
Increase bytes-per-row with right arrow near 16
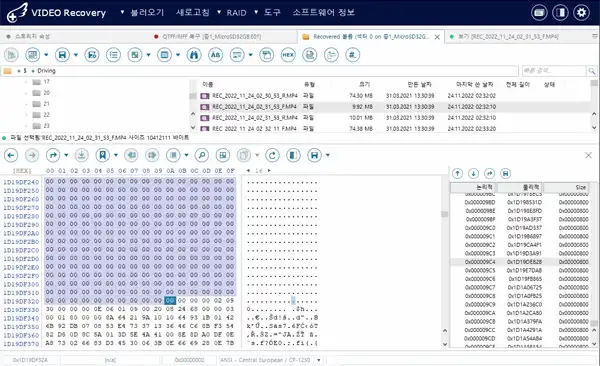(269, 170)
